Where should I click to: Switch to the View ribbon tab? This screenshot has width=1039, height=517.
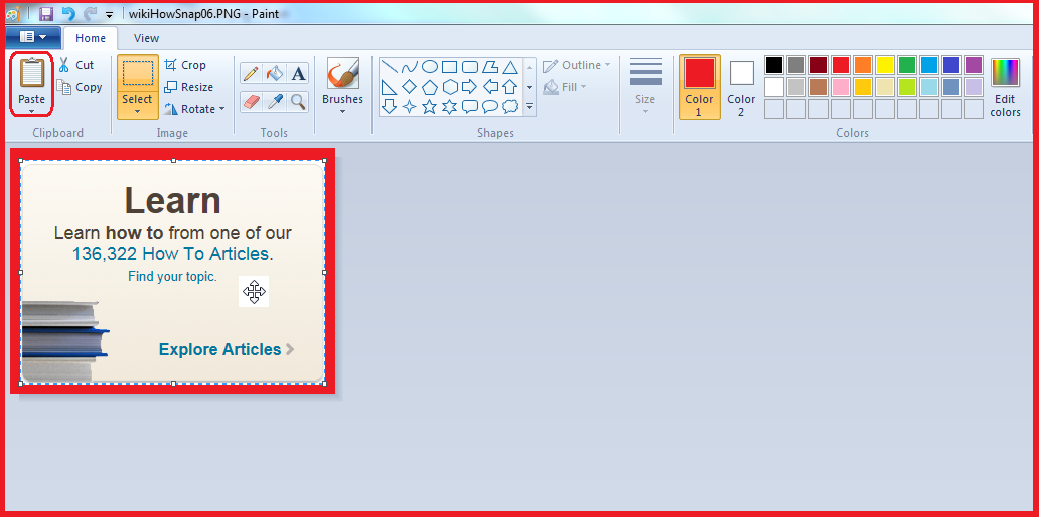tap(146, 38)
